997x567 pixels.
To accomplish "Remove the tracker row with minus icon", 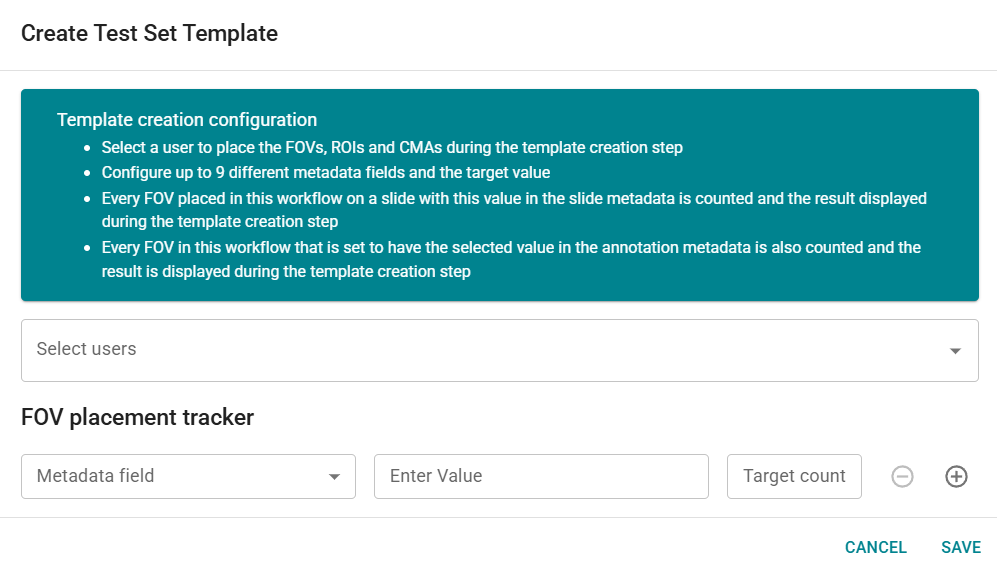I will tap(902, 477).
